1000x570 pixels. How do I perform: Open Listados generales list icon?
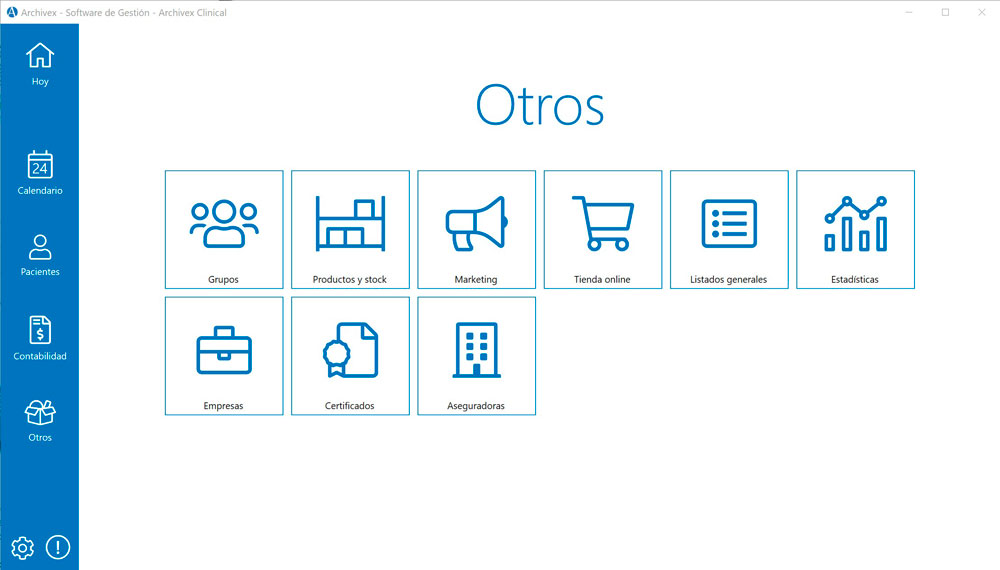[729, 230]
